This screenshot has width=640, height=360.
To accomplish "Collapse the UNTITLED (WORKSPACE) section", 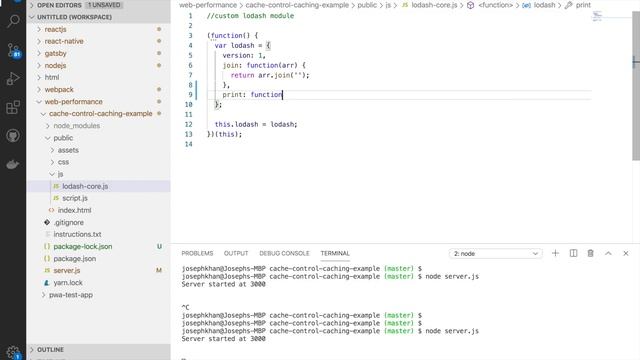I will tap(74, 17).
